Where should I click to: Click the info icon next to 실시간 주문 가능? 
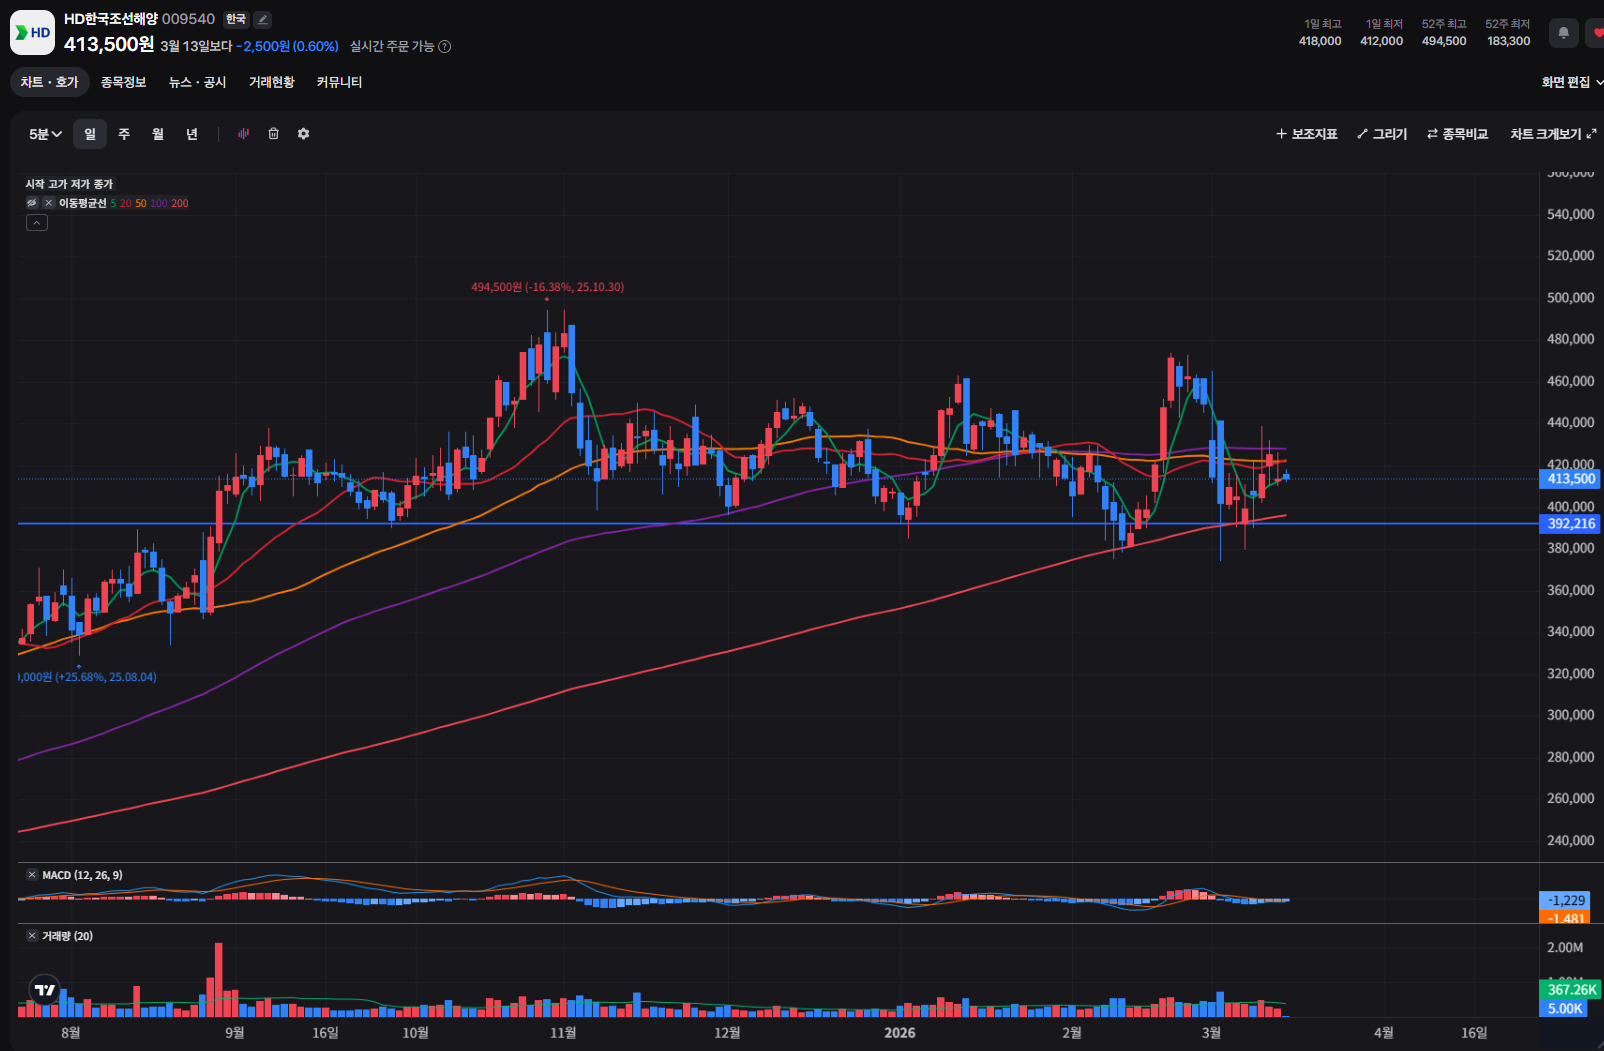click(x=445, y=46)
